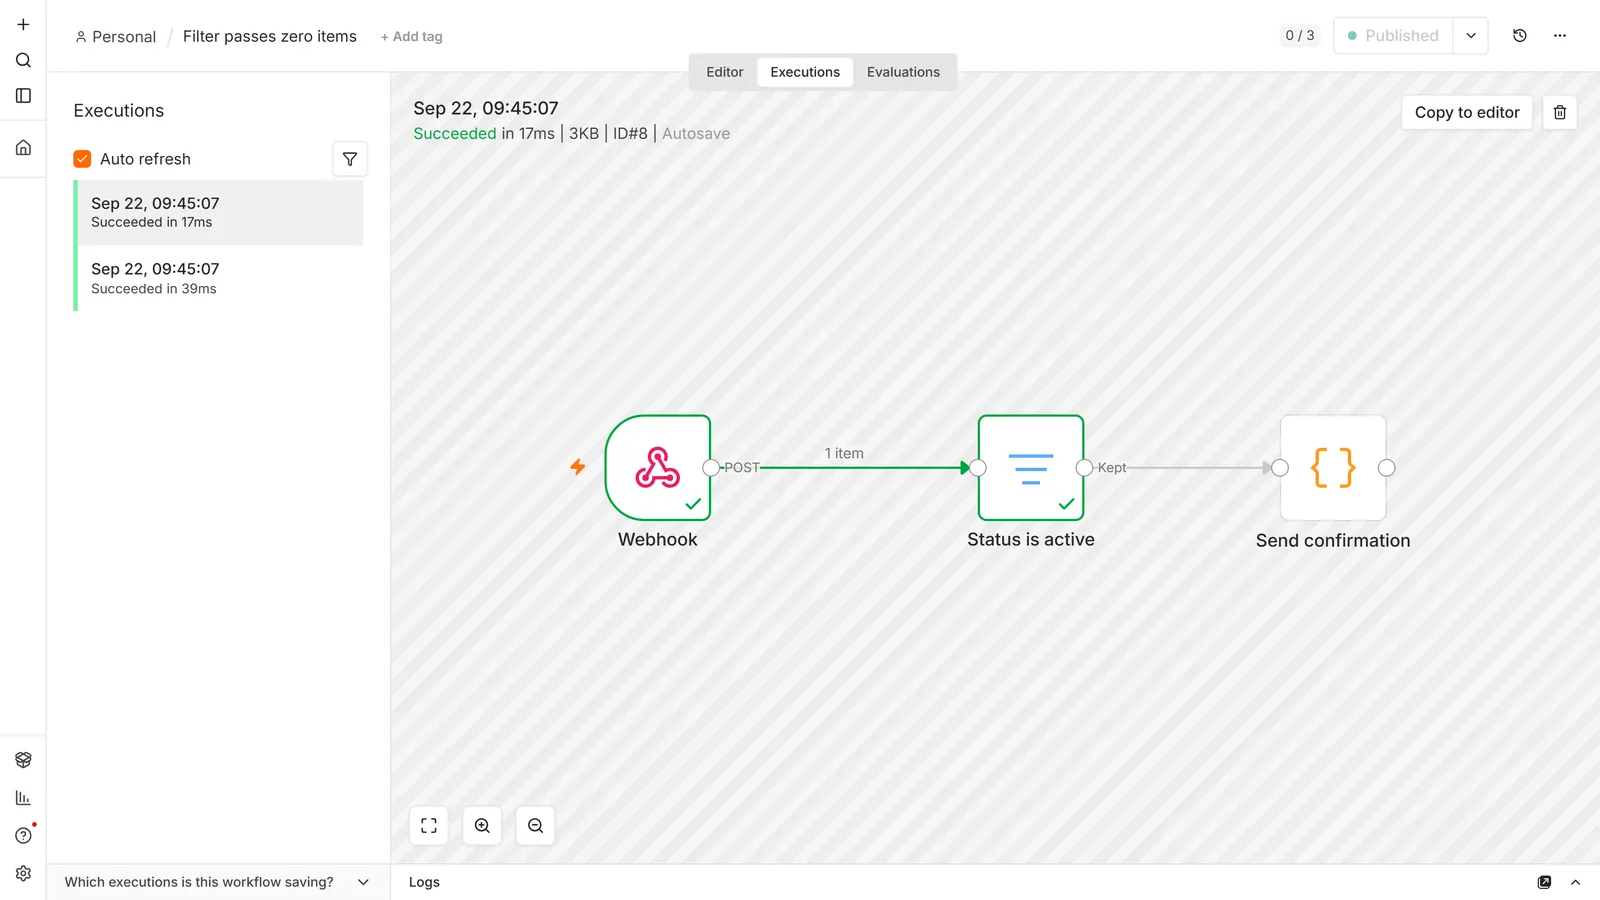The image size is (1600, 900).
Task: Open the executions filter funnel
Action: 350,159
